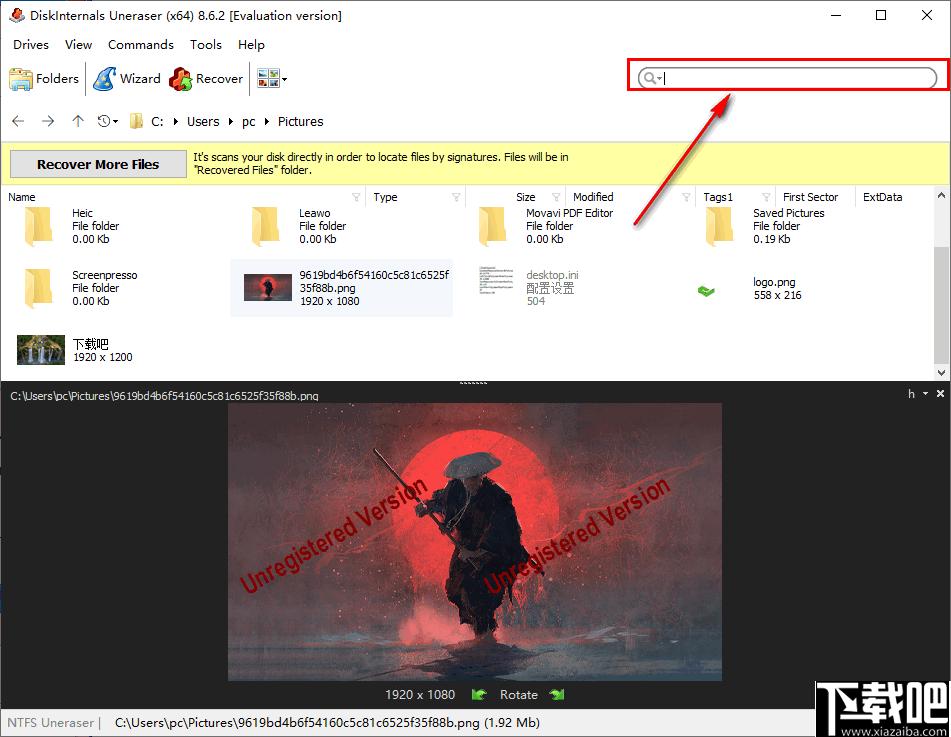Rotate image left with green arrow

click(x=479, y=695)
